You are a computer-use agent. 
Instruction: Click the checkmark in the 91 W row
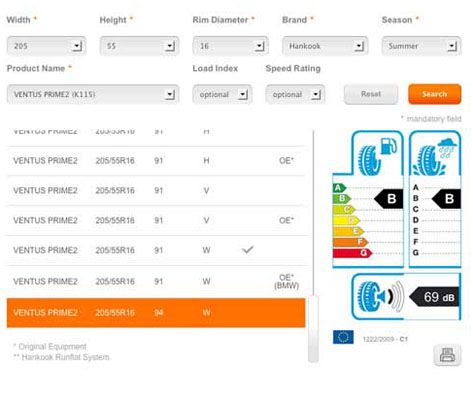[247, 250]
